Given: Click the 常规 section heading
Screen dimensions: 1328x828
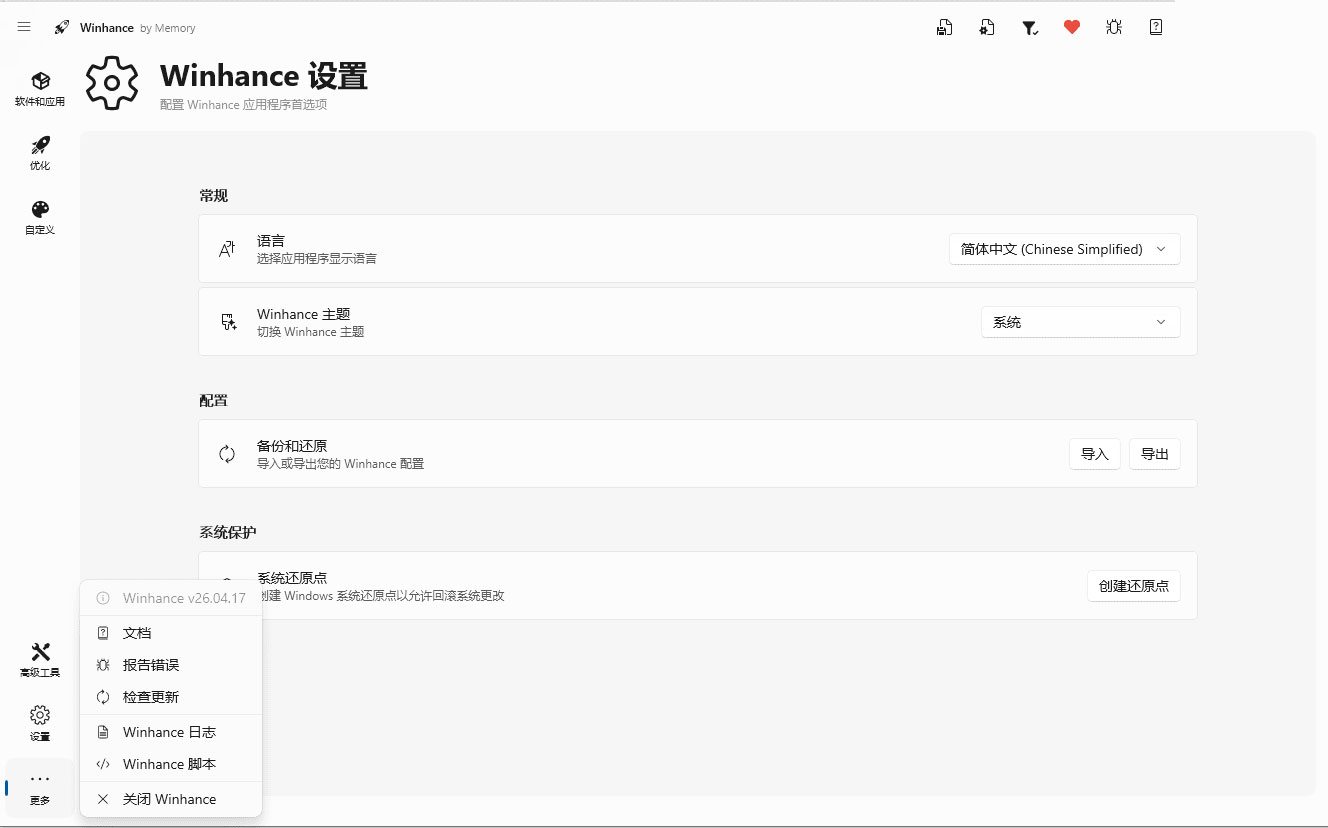Looking at the screenshot, I should [214, 195].
